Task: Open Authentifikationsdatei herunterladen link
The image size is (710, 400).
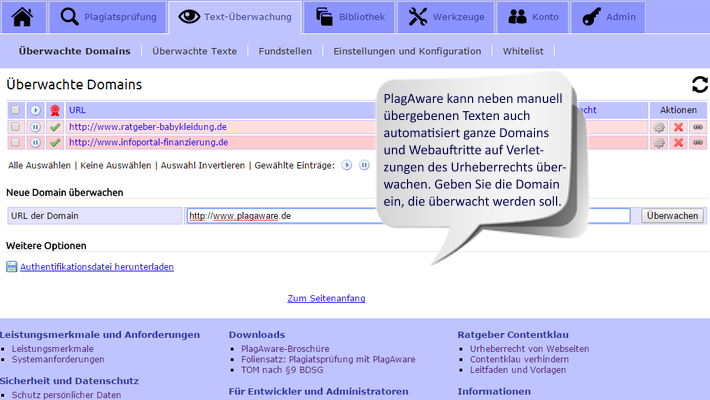Action: 97,267
